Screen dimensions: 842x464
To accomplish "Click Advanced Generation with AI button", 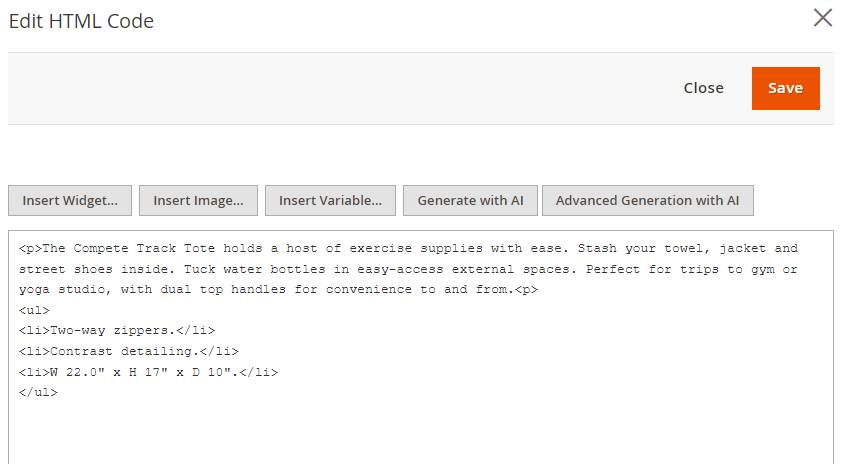I will [648, 200].
